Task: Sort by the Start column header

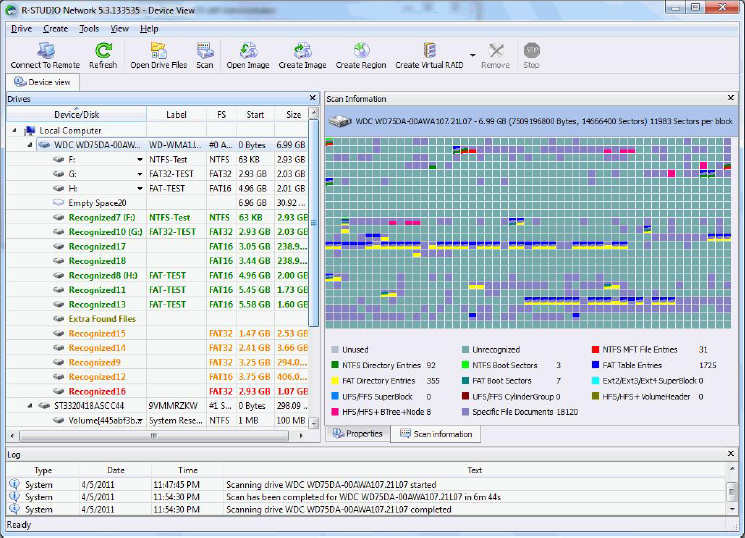Action: tap(255, 115)
